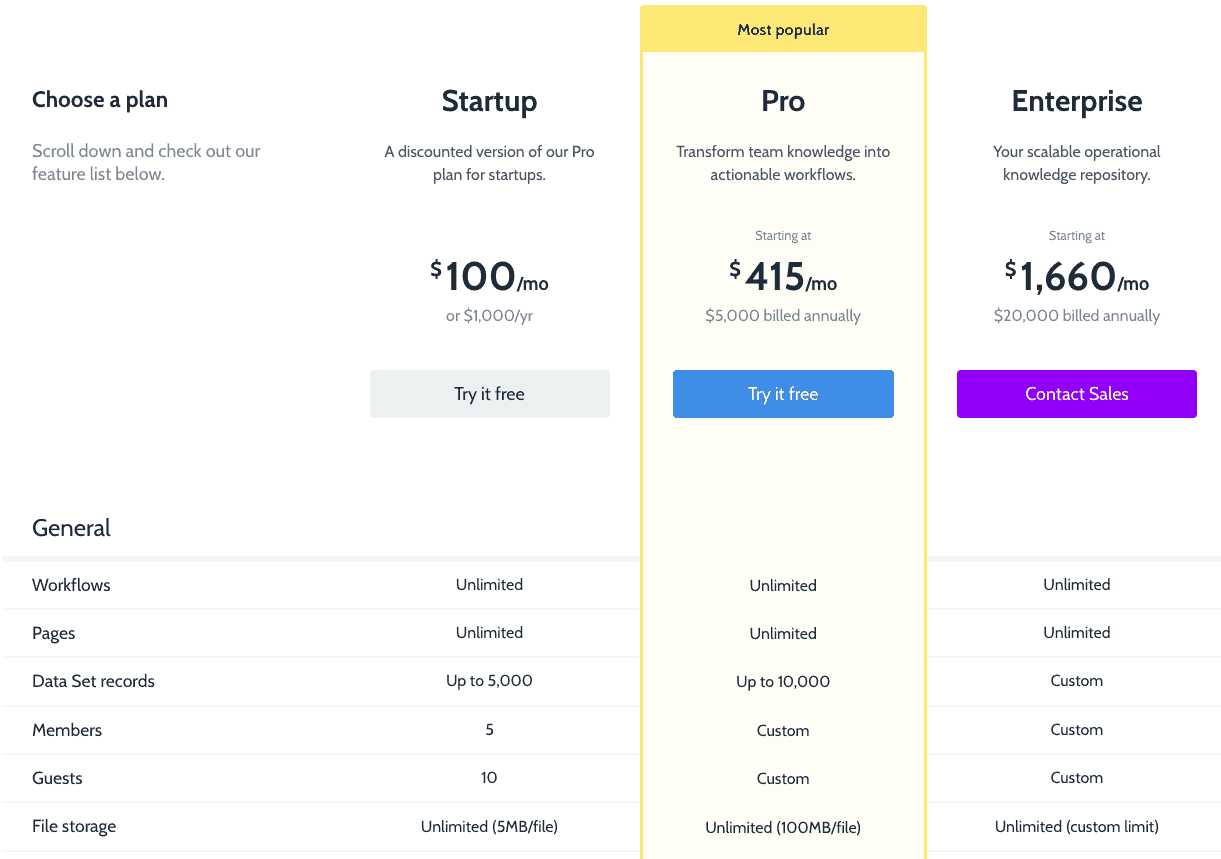
Task: Click the Members count of 5 for Startup
Action: 489,729
